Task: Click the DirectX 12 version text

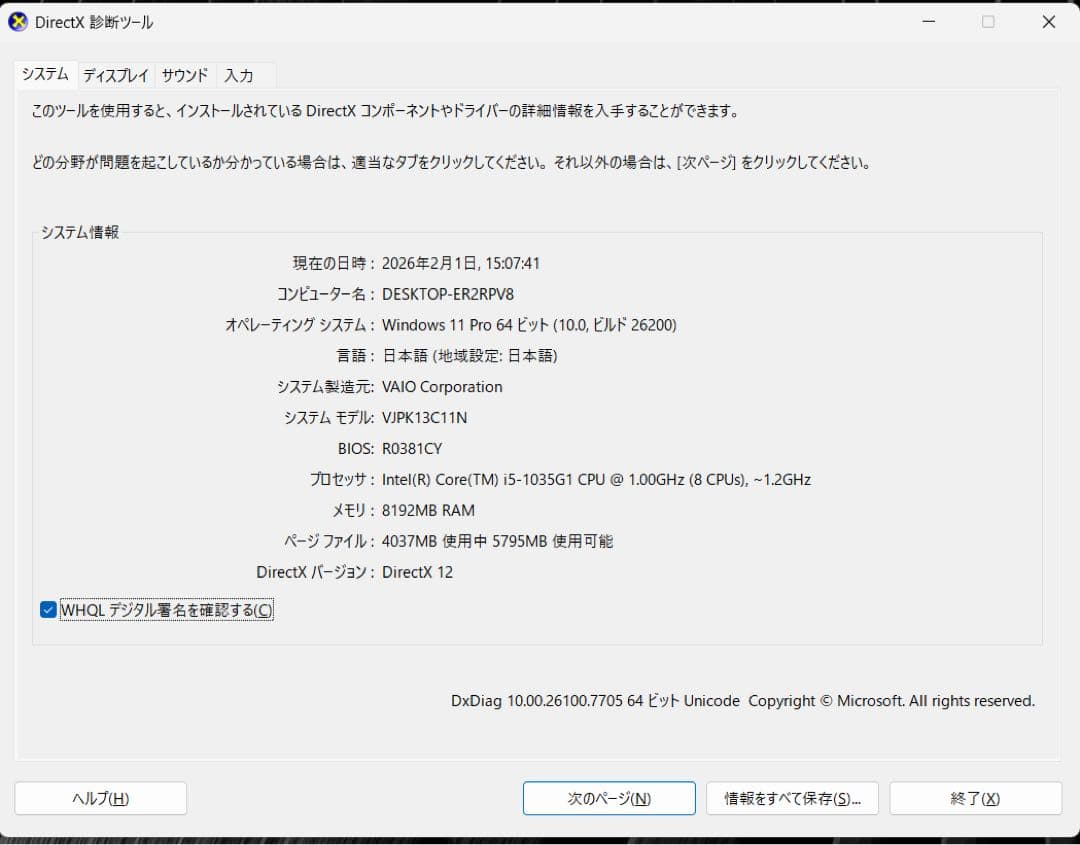Action: tap(417, 572)
